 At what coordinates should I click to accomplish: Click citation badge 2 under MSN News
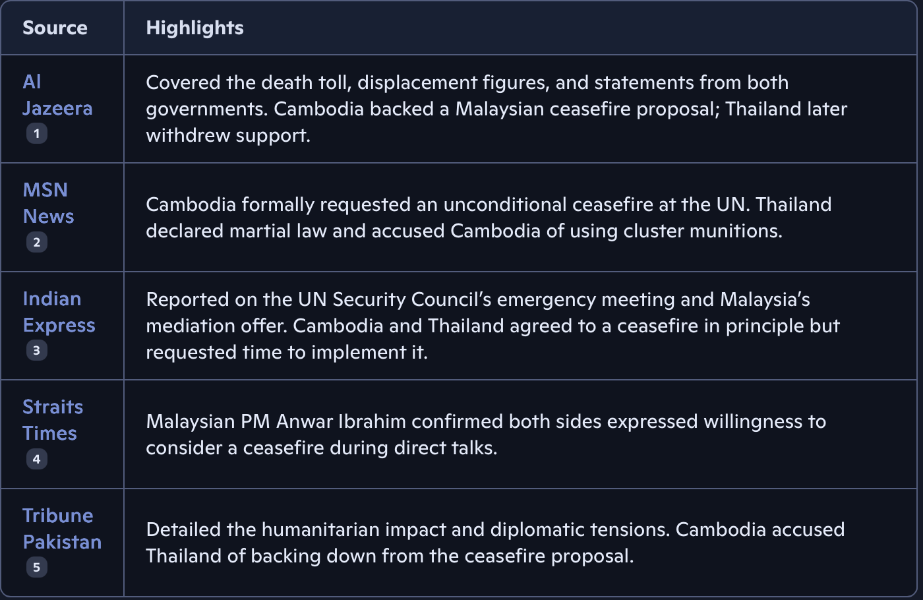(x=36, y=242)
